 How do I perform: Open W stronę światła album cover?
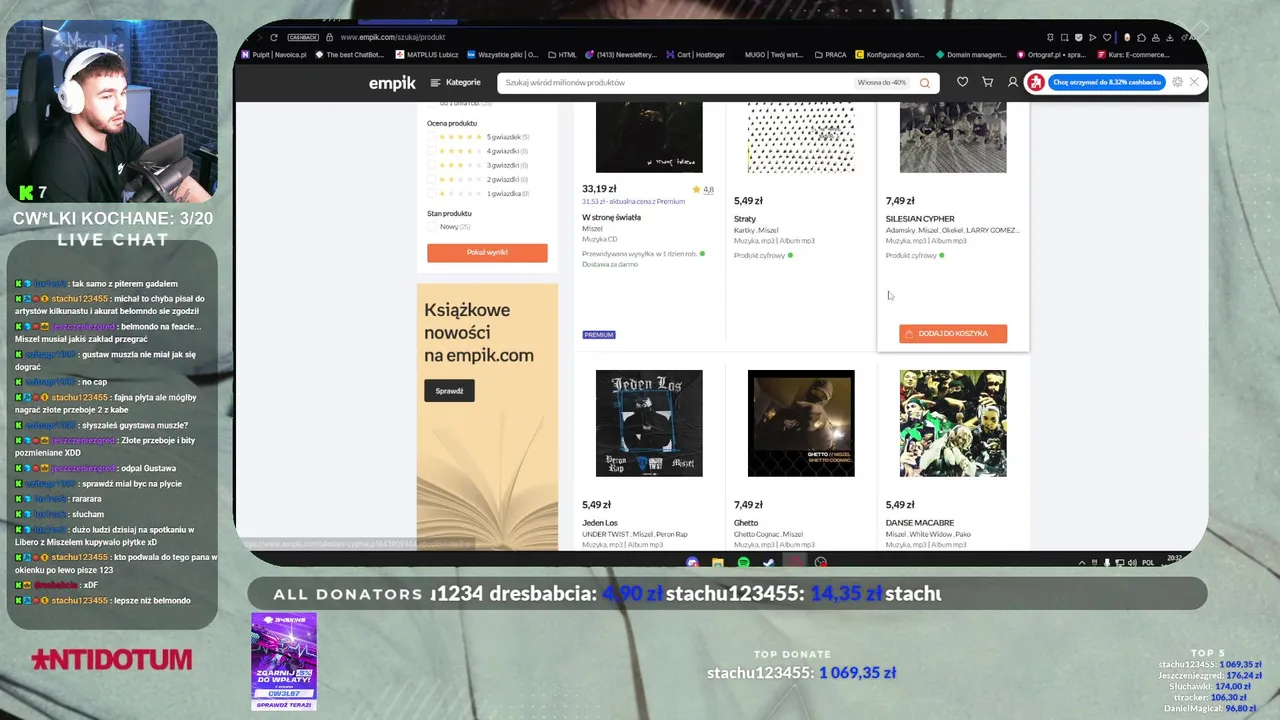(x=649, y=137)
